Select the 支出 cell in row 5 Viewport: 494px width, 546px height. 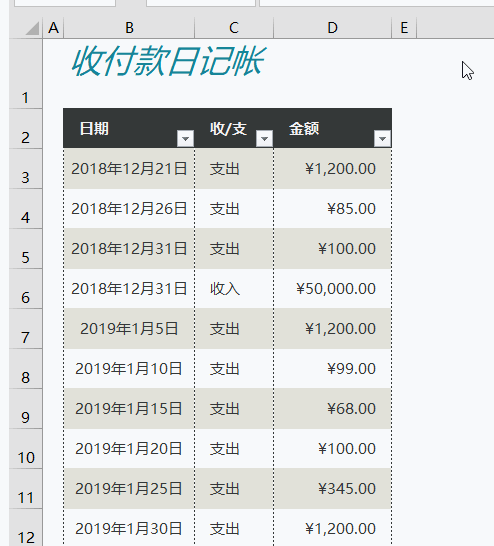click(x=234, y=249)
